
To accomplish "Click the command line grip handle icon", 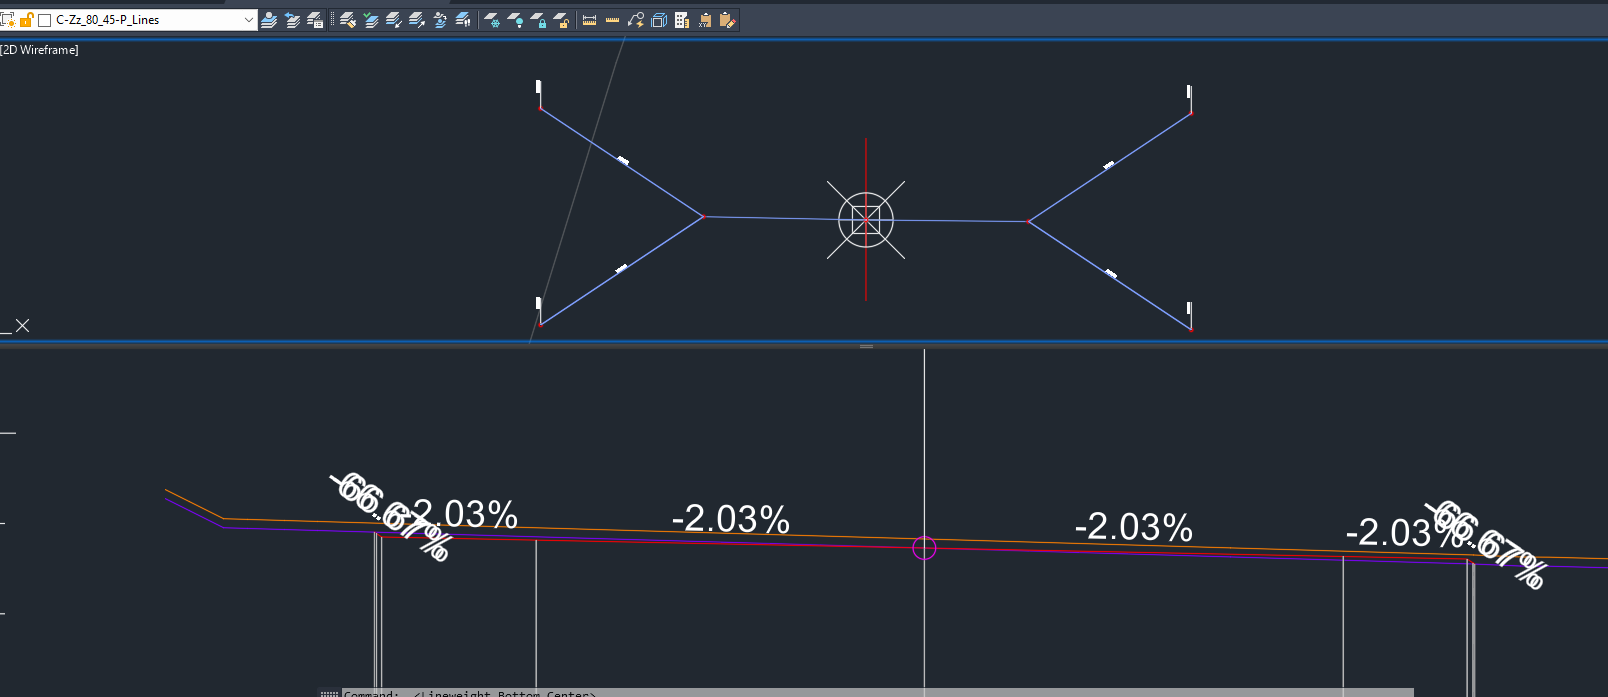I will tap(329, 693).
